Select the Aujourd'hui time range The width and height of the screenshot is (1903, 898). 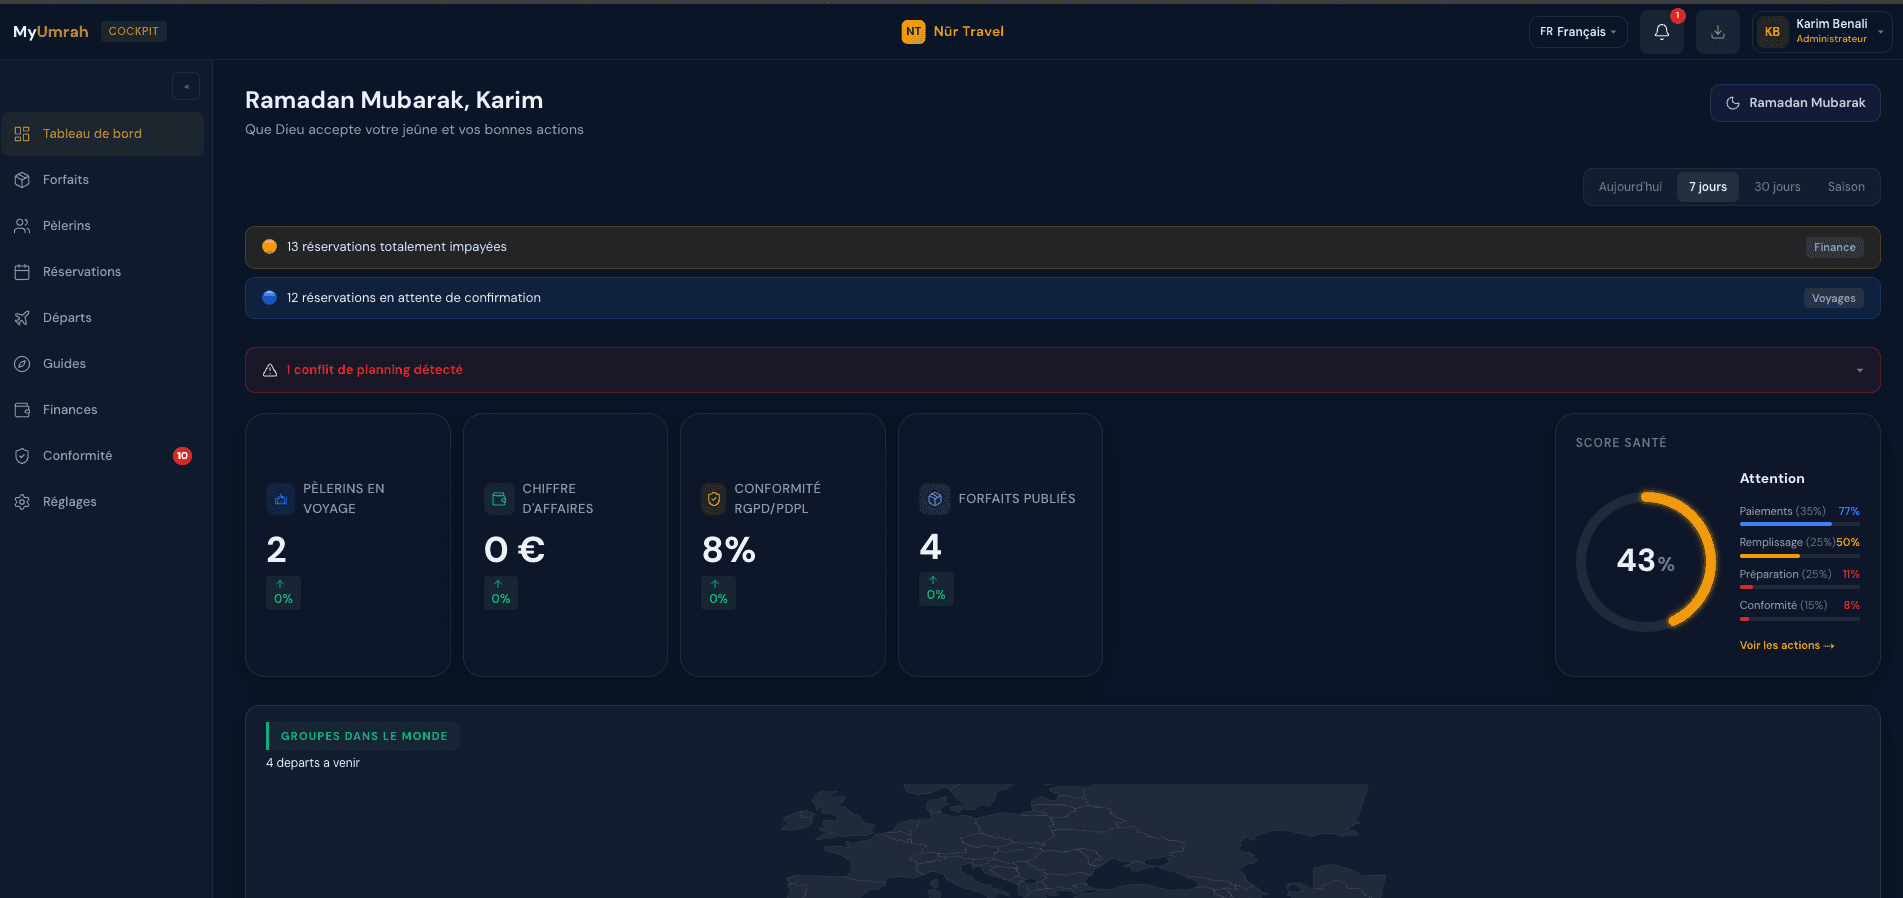click(x=1629, y=187)
